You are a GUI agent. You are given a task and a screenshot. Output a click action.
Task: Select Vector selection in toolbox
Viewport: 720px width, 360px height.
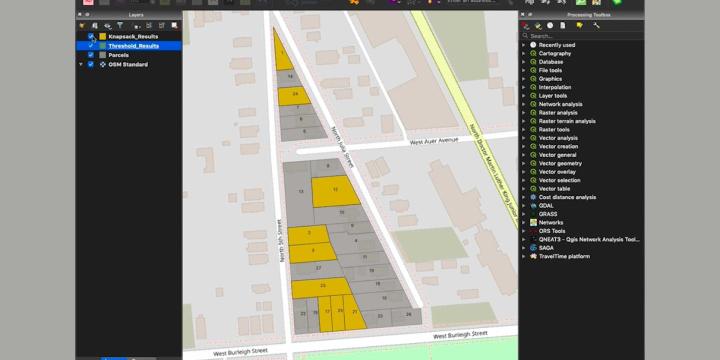click(x=559, y=180)
